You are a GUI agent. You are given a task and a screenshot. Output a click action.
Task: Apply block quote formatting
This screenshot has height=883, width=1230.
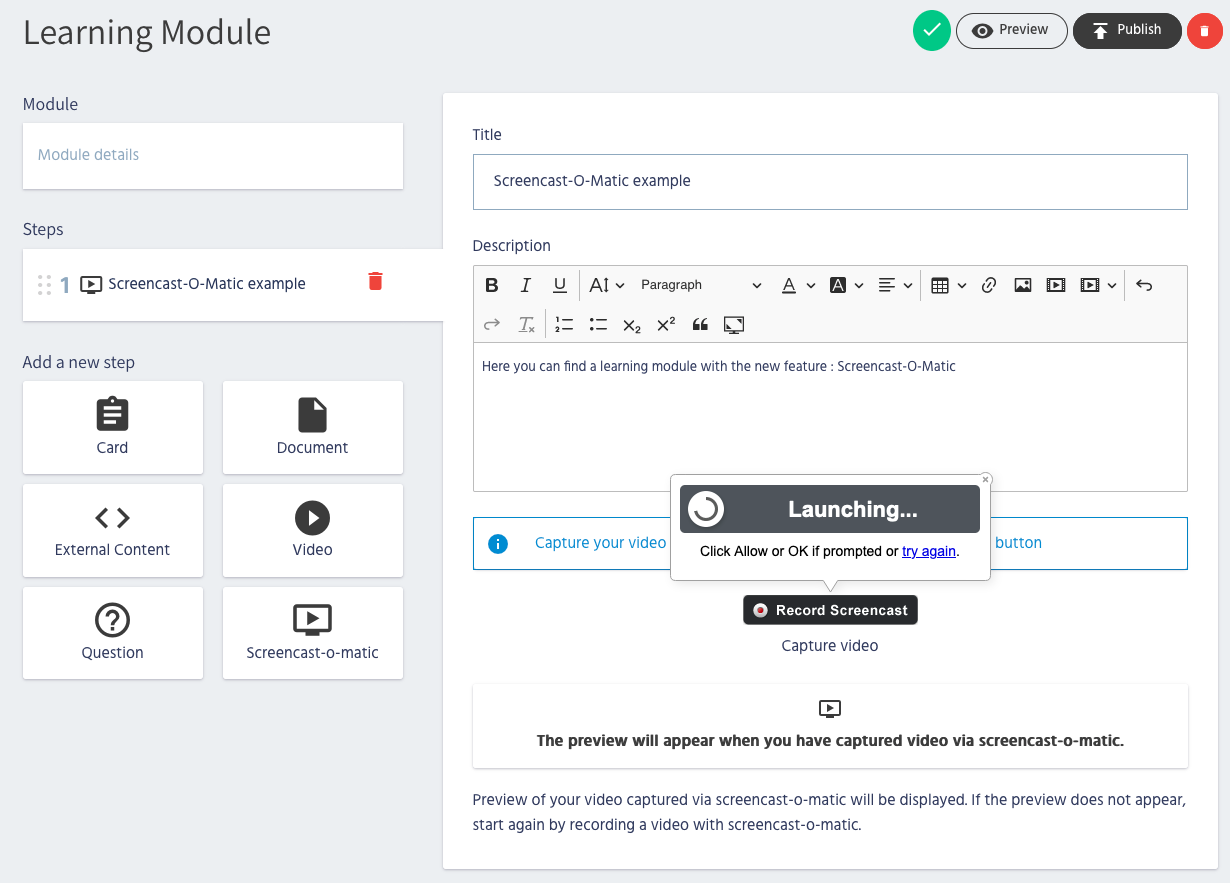click(700, 325)
